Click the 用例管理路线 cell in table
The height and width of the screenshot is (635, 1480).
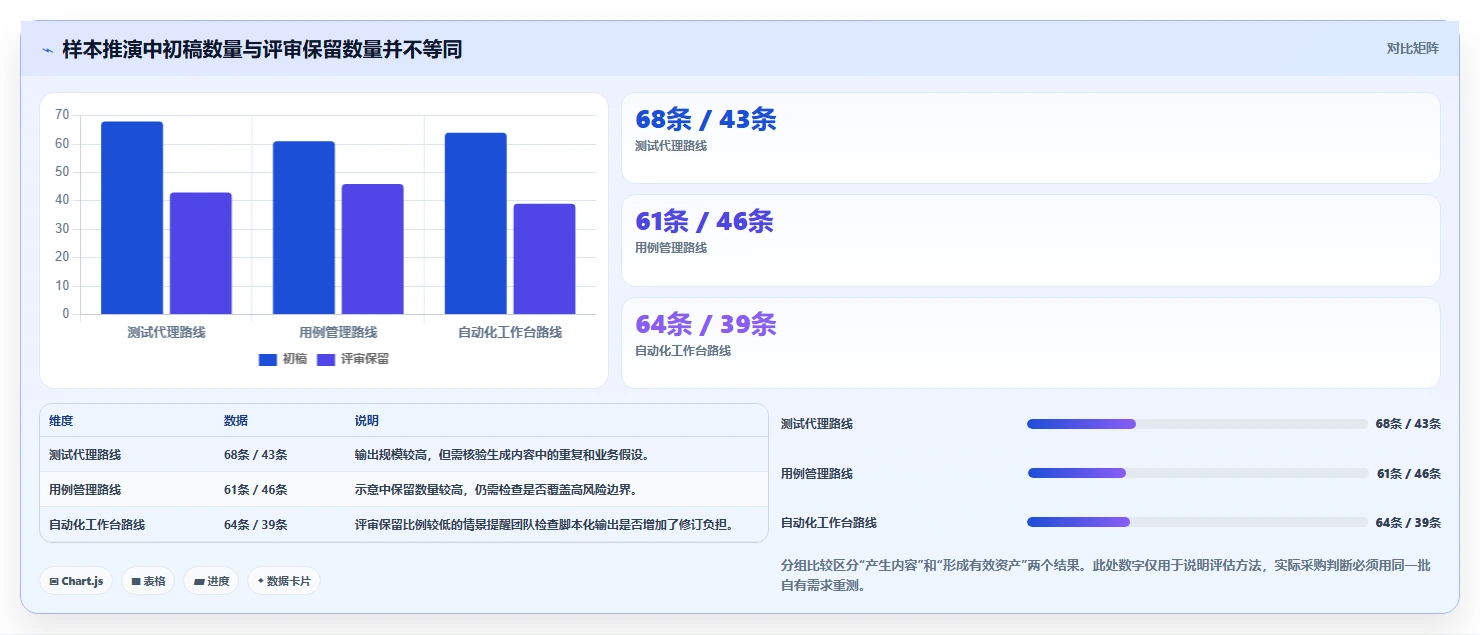click(85, 490)
